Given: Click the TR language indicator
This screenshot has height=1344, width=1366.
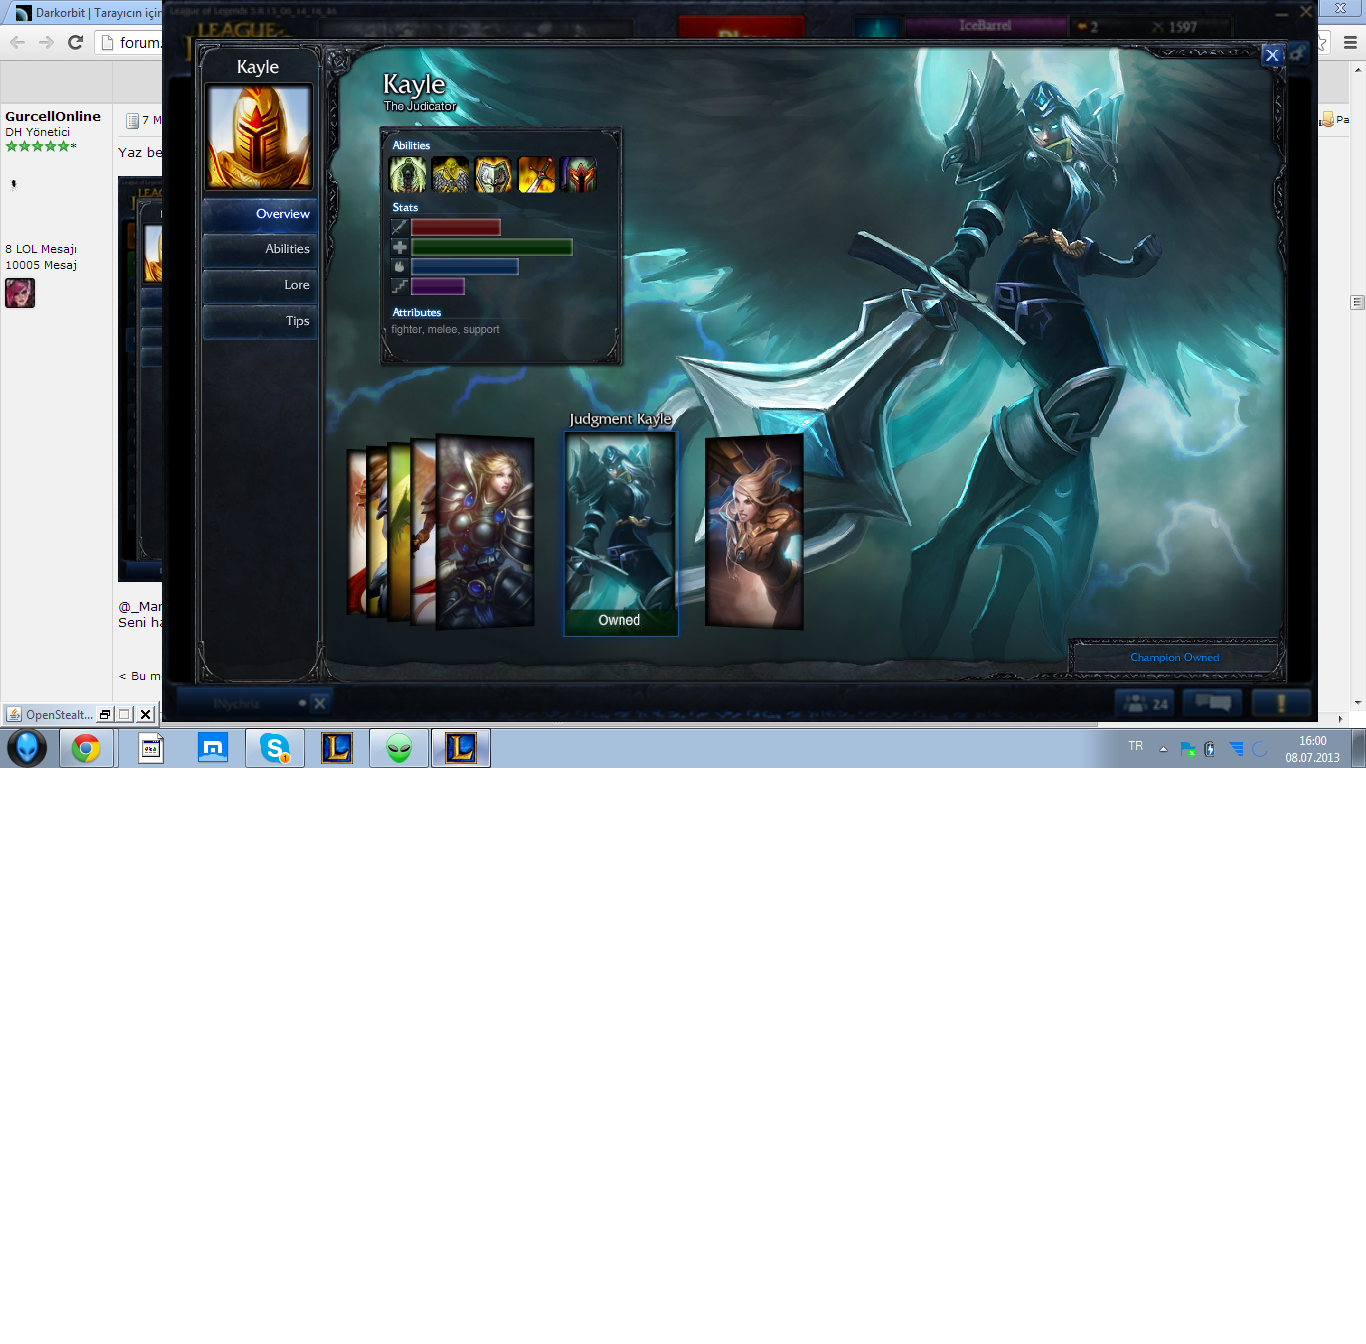Looking at the screenshot, I should pos(1136,746).
